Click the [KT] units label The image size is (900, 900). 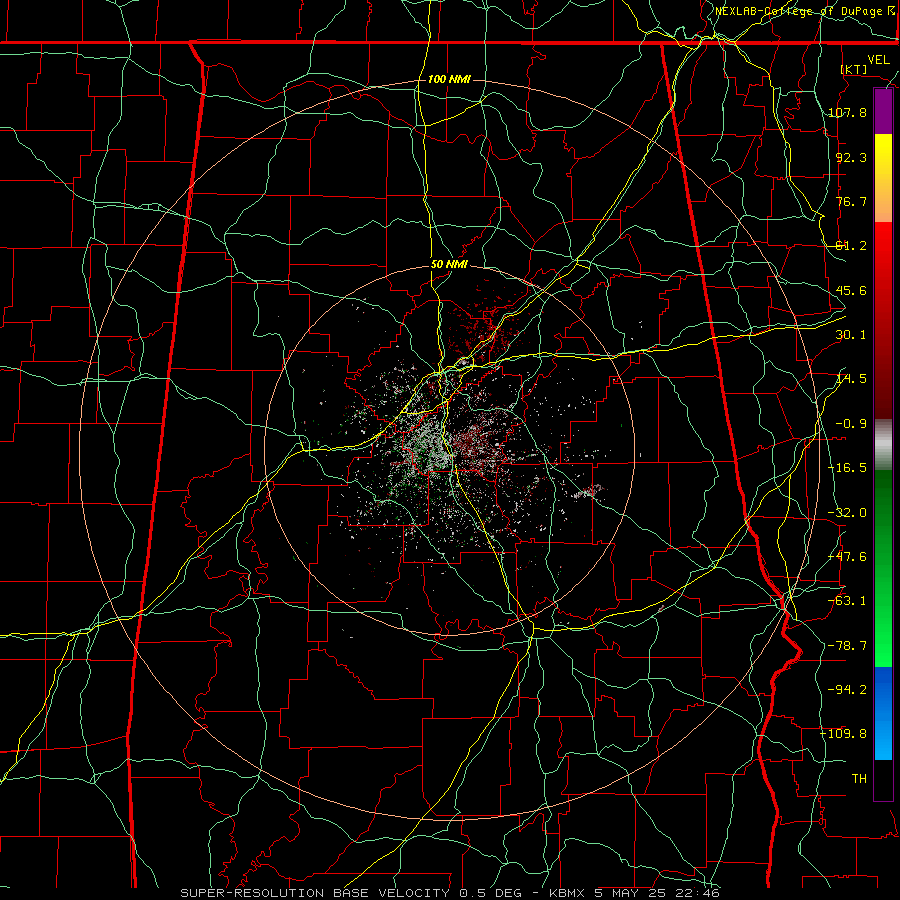(854, 69)
